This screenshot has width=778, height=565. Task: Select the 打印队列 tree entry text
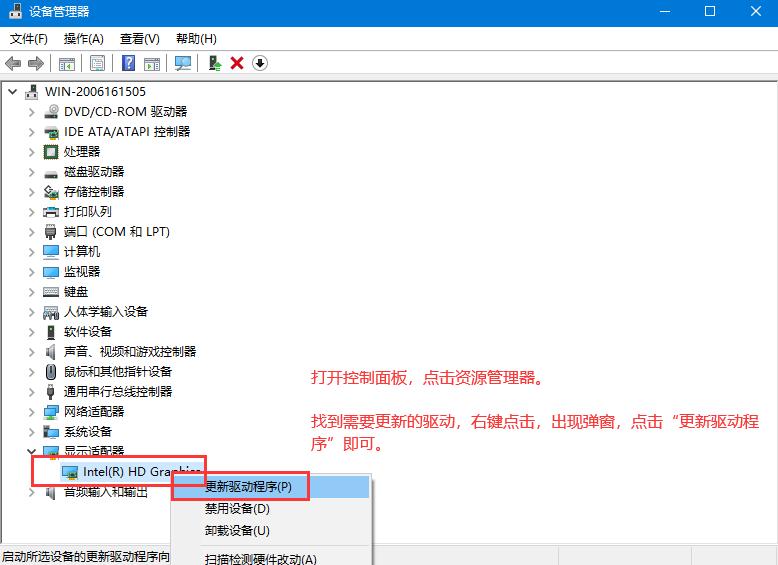click(x=88, y=212)
